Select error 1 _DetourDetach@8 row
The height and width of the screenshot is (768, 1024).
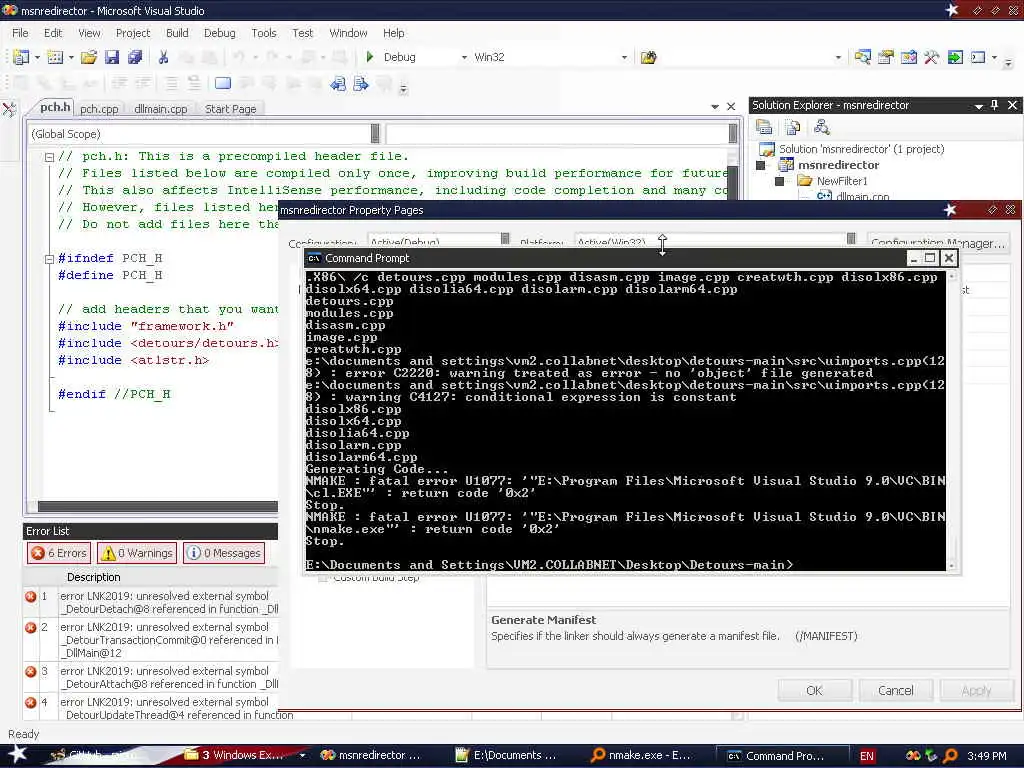coord(151,603)
